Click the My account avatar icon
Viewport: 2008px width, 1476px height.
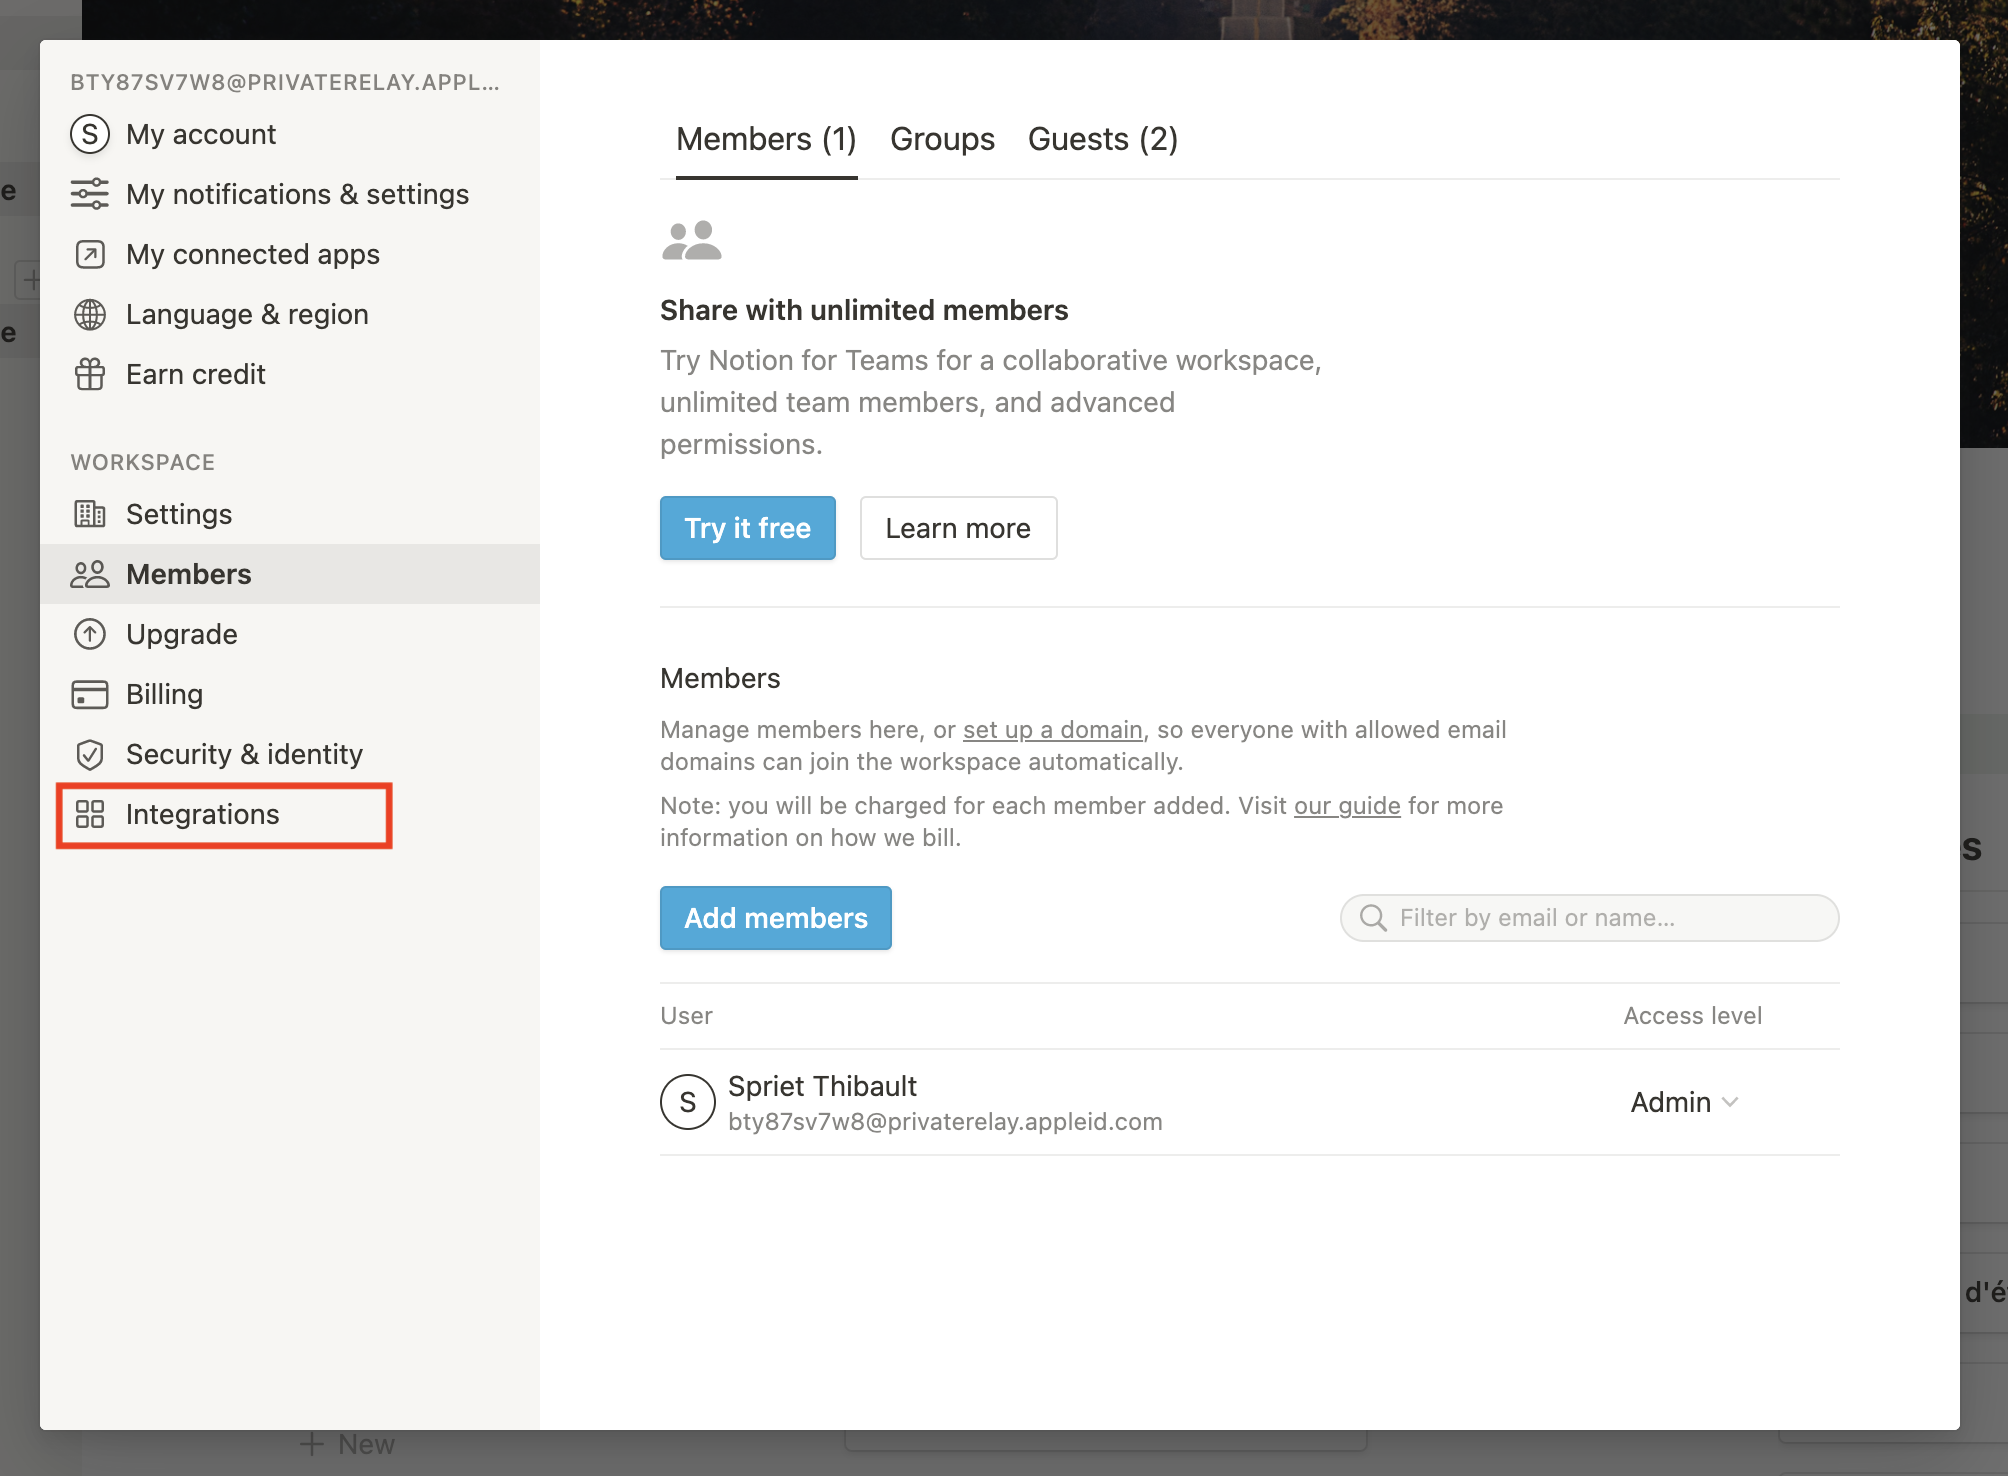(90, 134)
